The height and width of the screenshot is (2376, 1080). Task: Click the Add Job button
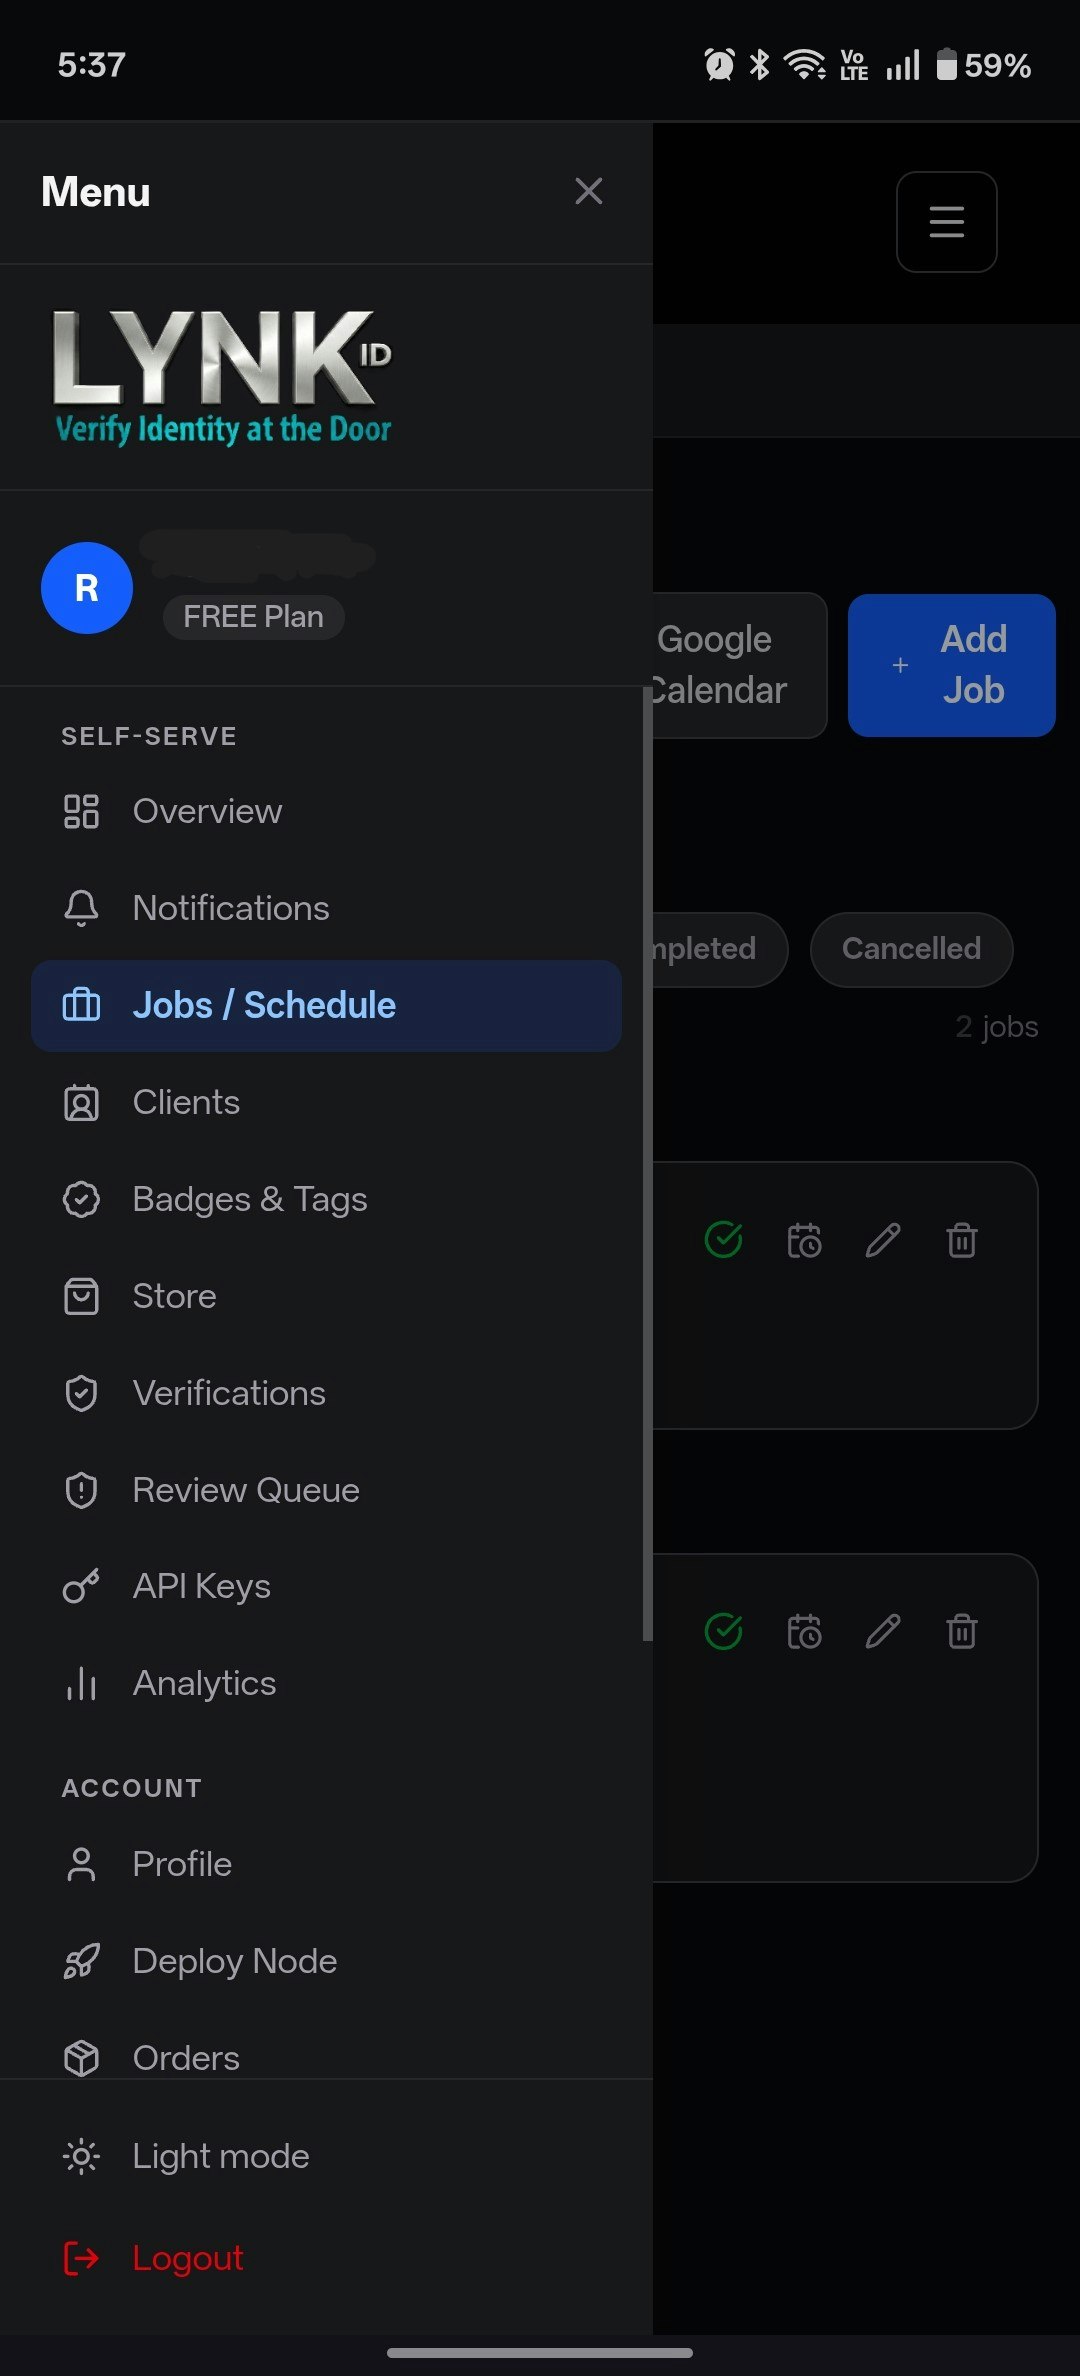pos(951,665)
